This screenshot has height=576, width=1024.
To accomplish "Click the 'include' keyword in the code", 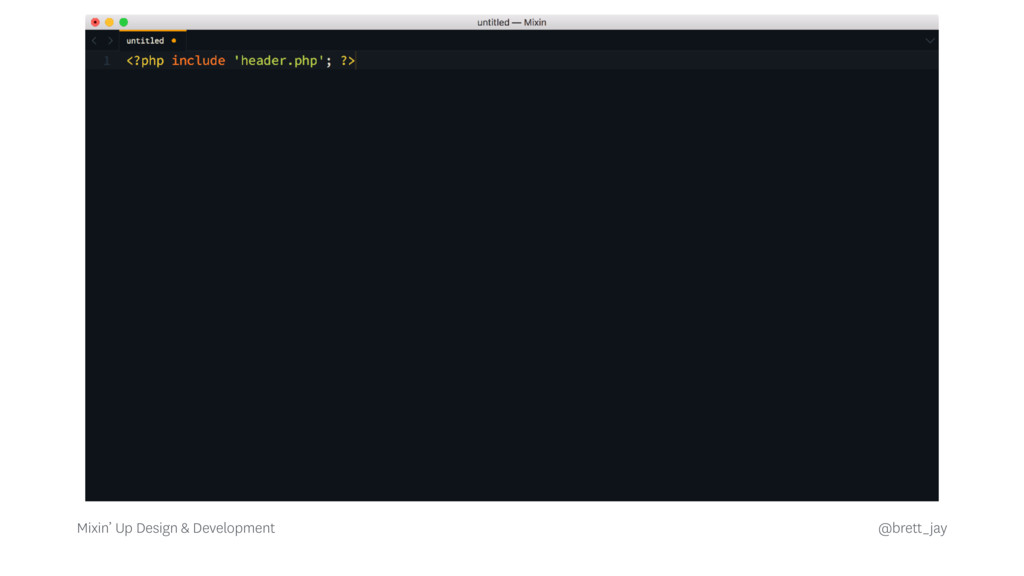I will coord(199,61).
